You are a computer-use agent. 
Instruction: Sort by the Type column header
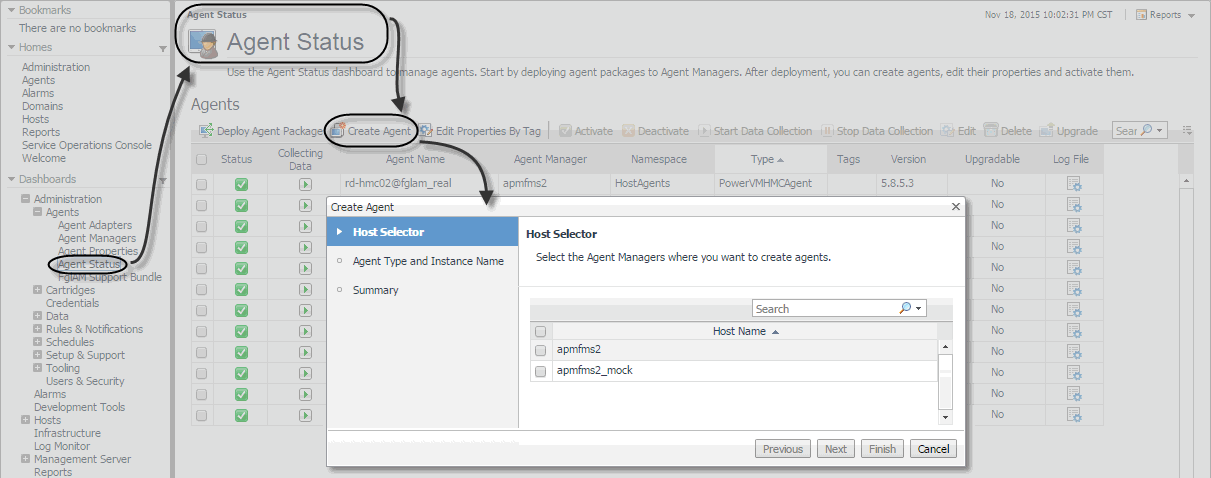(x=763, y=159)
